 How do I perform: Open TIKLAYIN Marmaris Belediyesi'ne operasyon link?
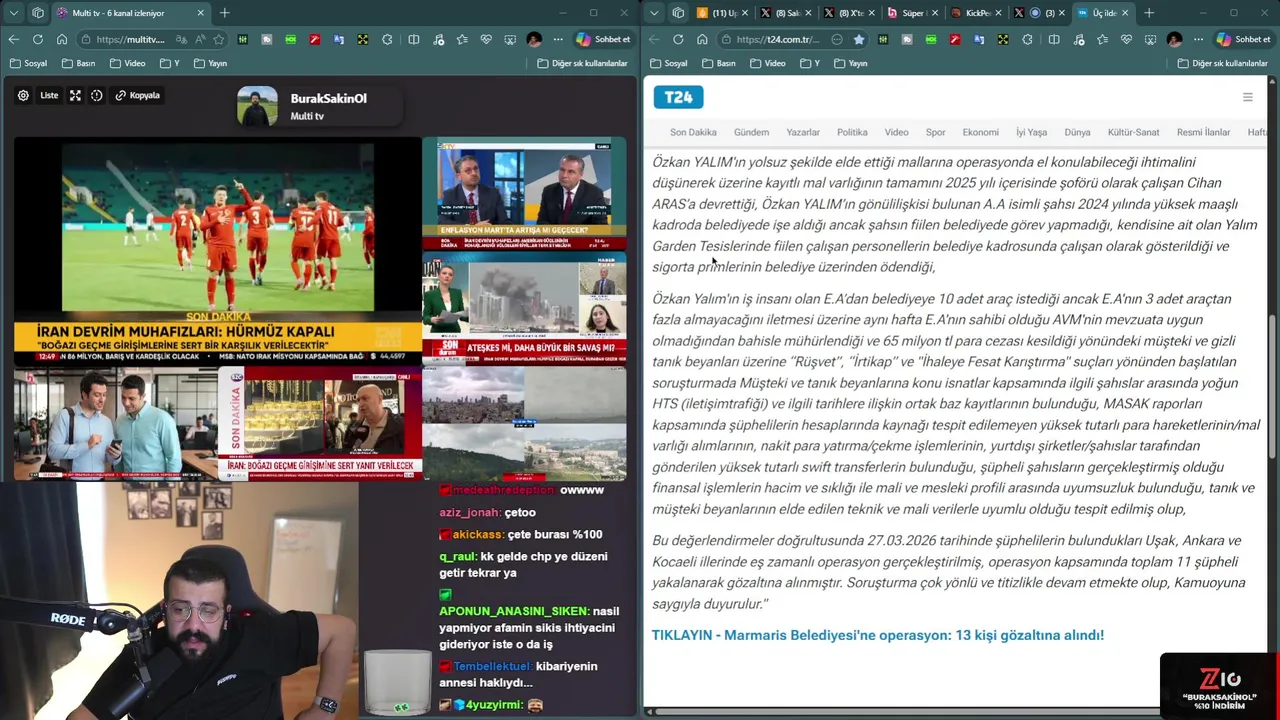click(x=878, y=635)
